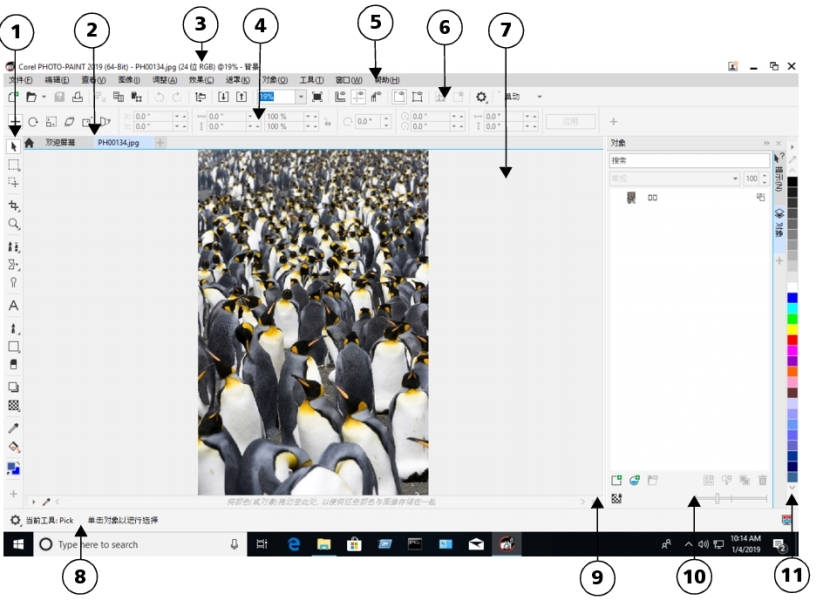Image resolution: width=823 pixels, height=600 pixels.
Task: Choose the Text tool
Action: [x=14, y=305]
